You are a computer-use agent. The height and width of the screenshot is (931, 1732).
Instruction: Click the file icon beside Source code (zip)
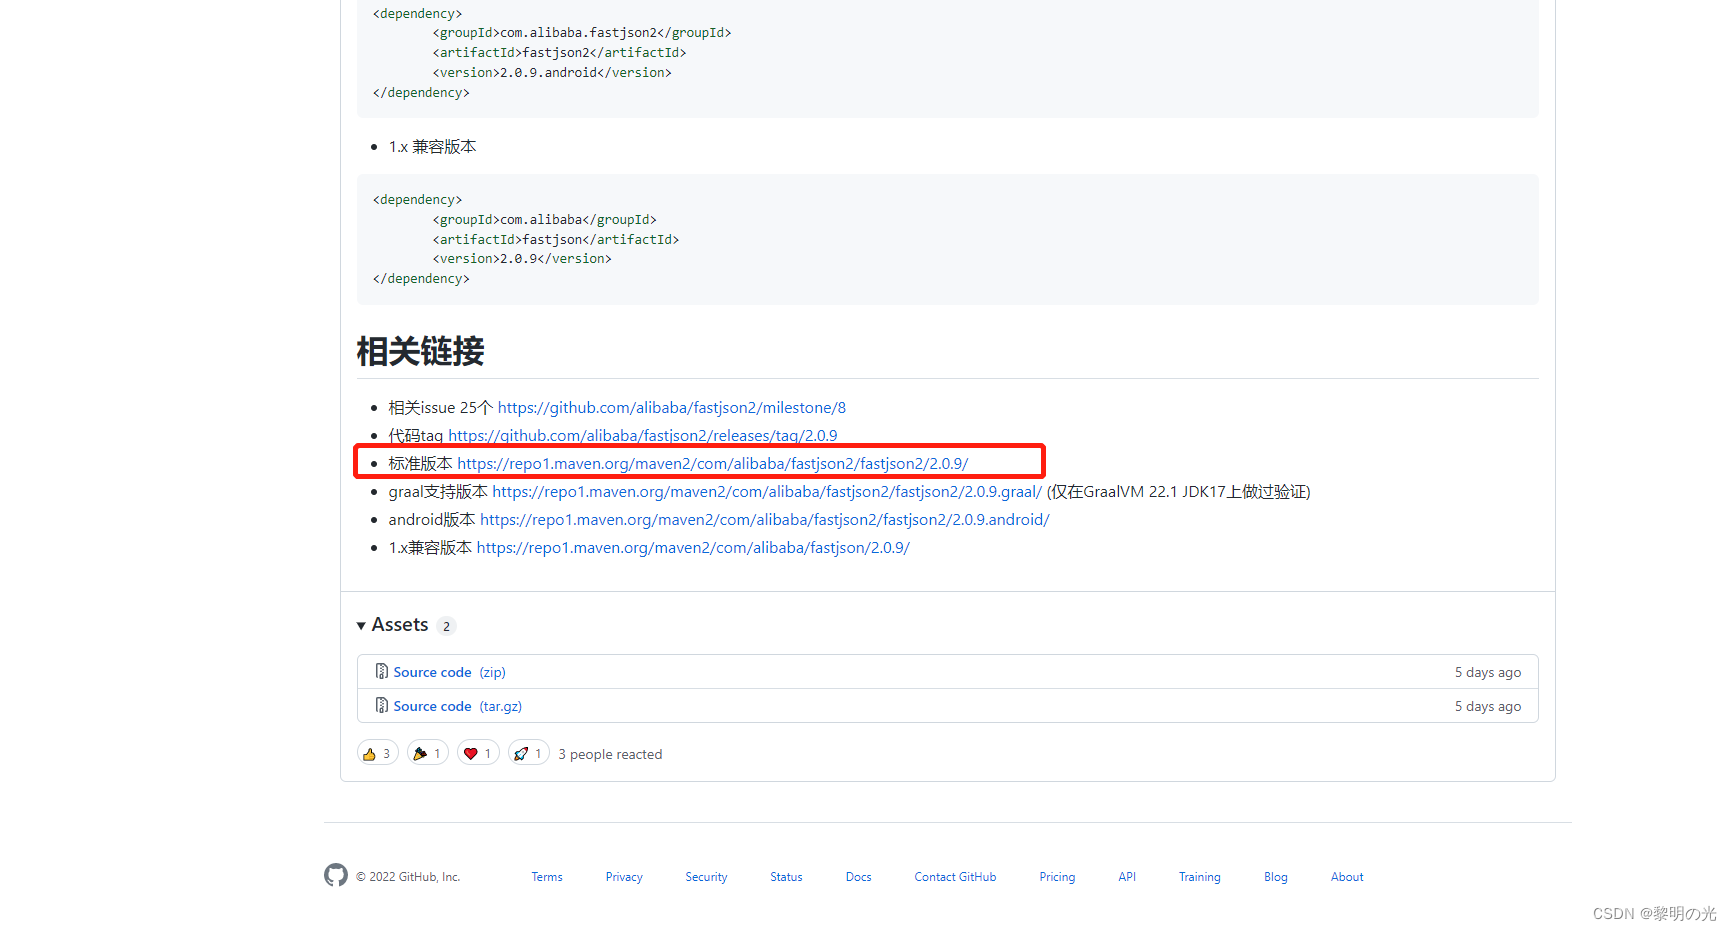(x=382, y=671)
